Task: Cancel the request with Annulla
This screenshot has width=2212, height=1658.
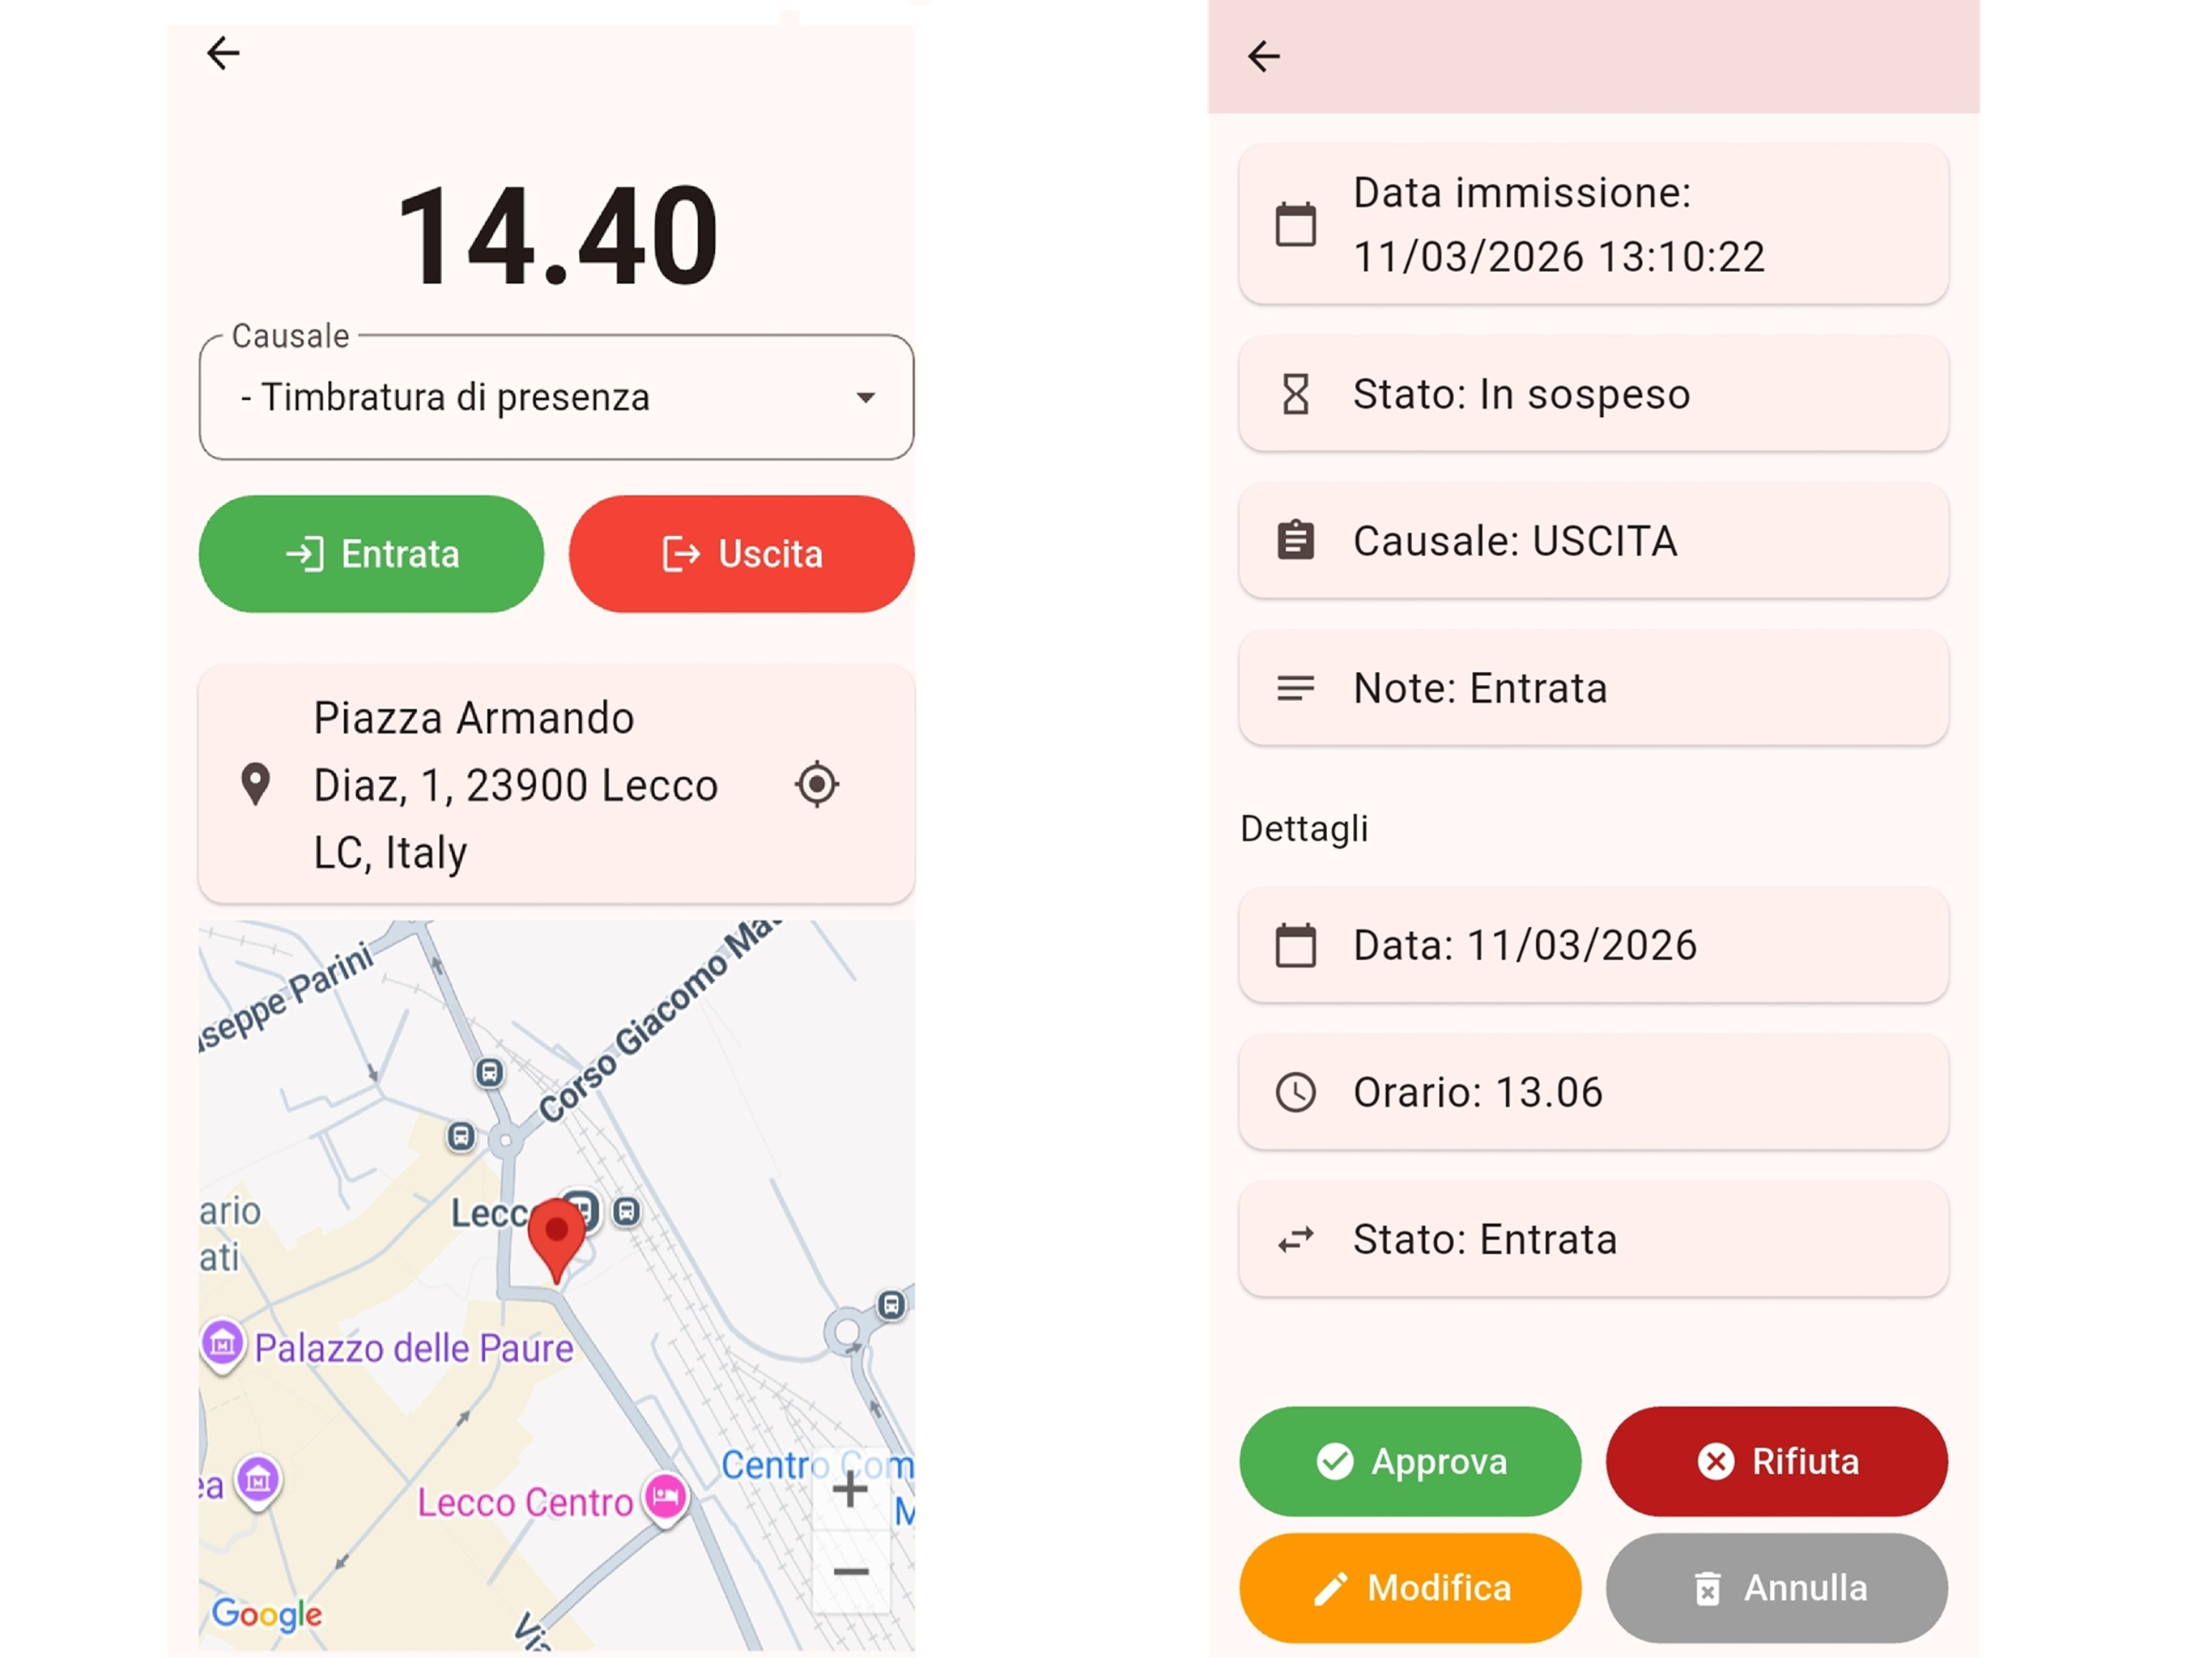Action: click(x=1777, y=1588)
